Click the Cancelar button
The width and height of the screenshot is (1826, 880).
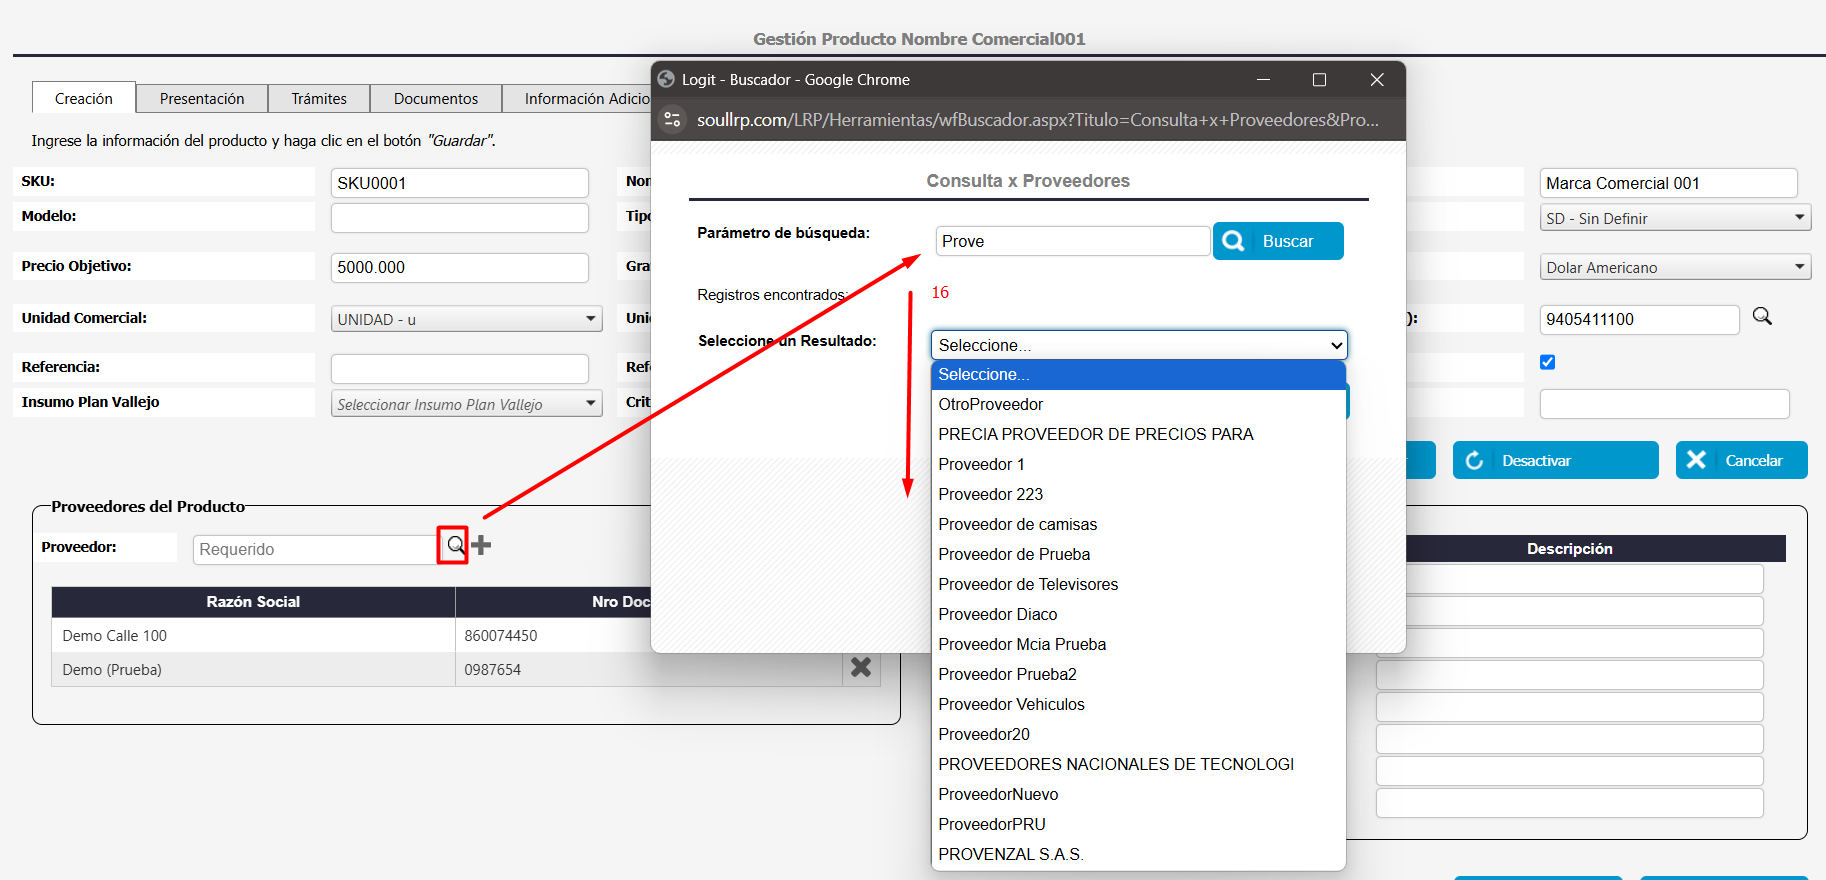click(1740, 460)
